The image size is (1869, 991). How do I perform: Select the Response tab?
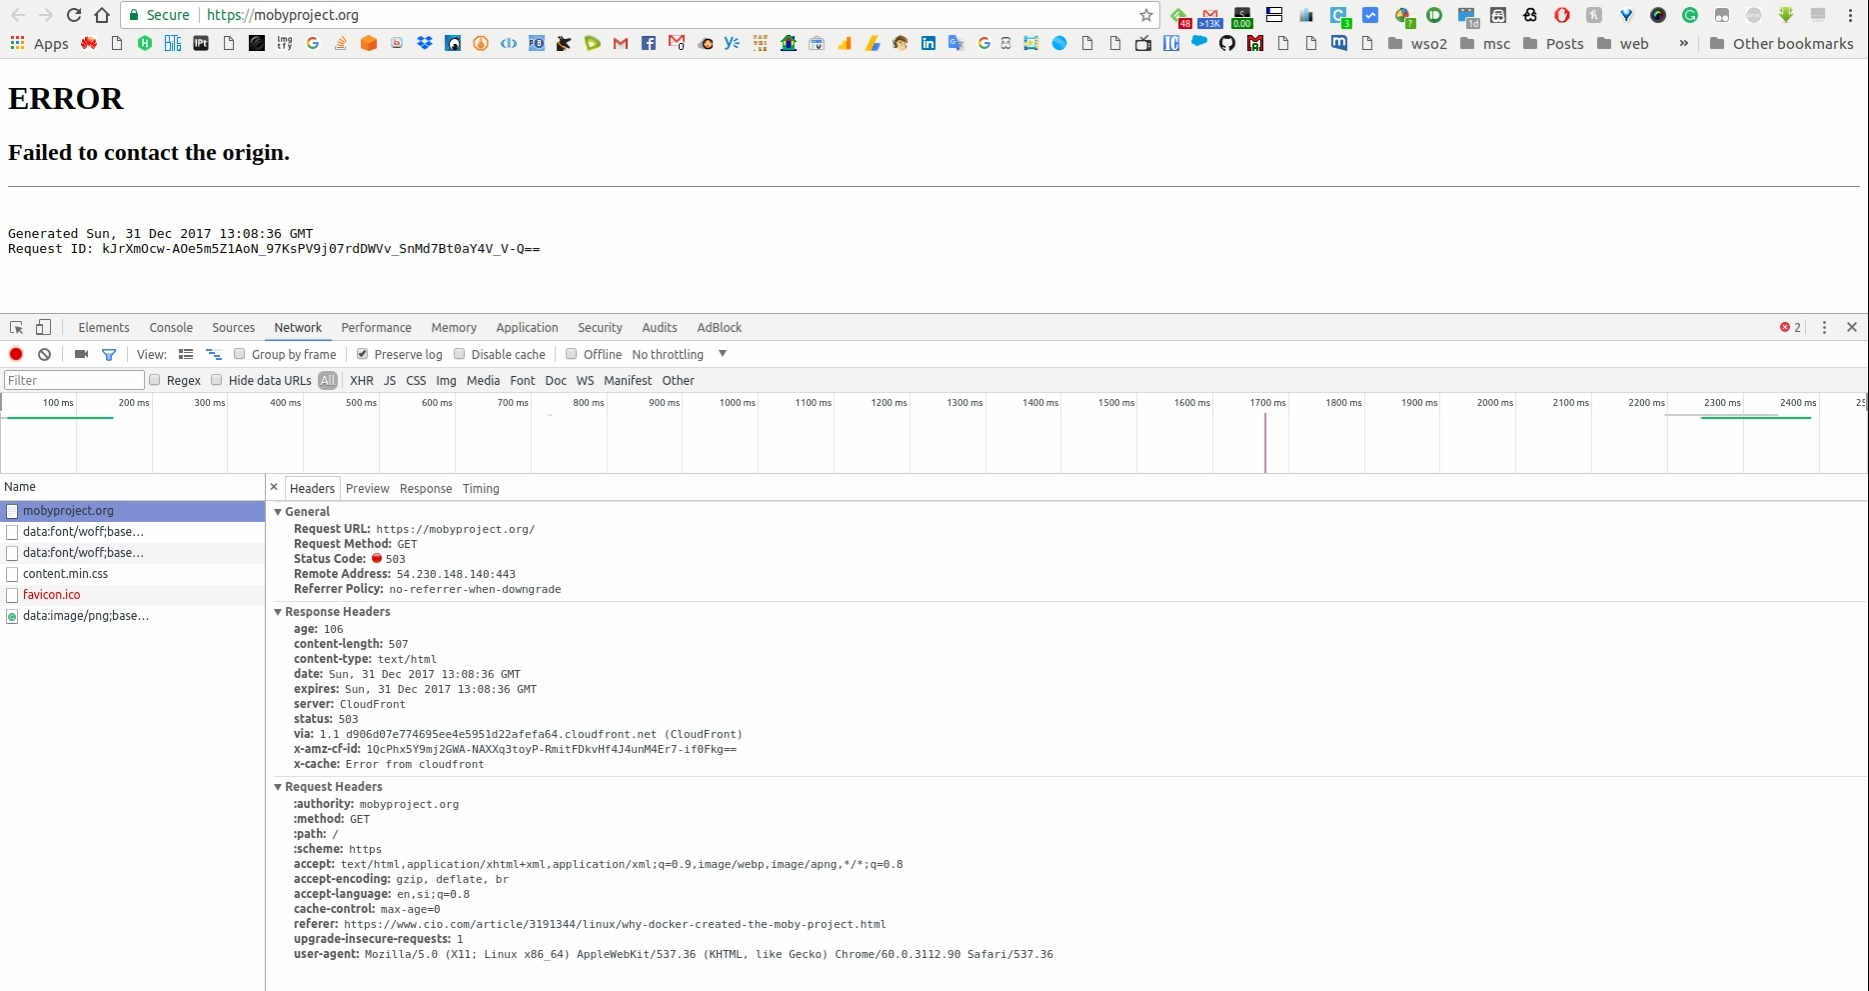click(x=426, y=488)
